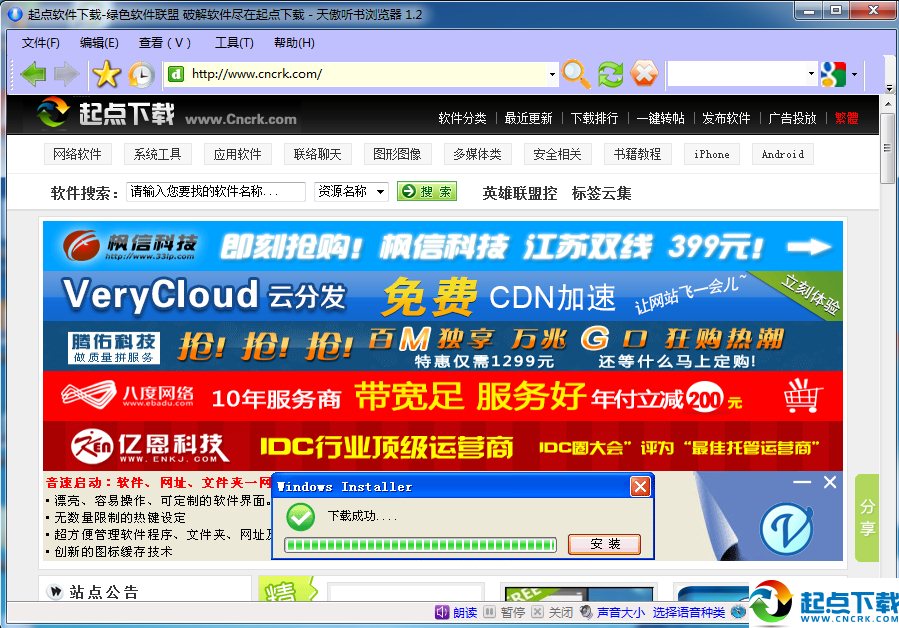Refresh the page with green arrows icon
Screen dimensions: 899x628
pyautogui.click(x=610, y=75)
